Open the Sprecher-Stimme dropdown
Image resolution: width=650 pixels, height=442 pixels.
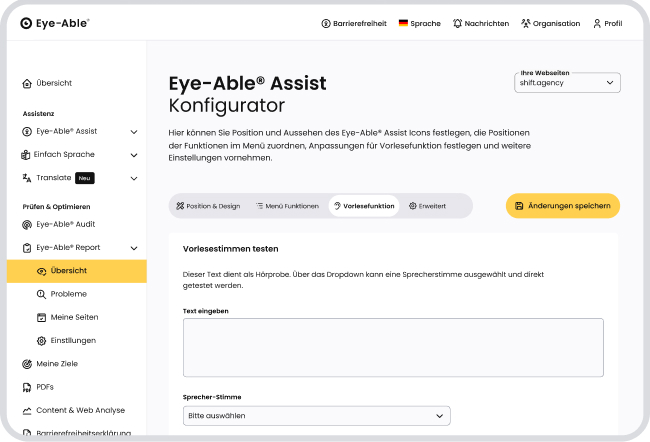pyautogui.click(x=316, y=415)
